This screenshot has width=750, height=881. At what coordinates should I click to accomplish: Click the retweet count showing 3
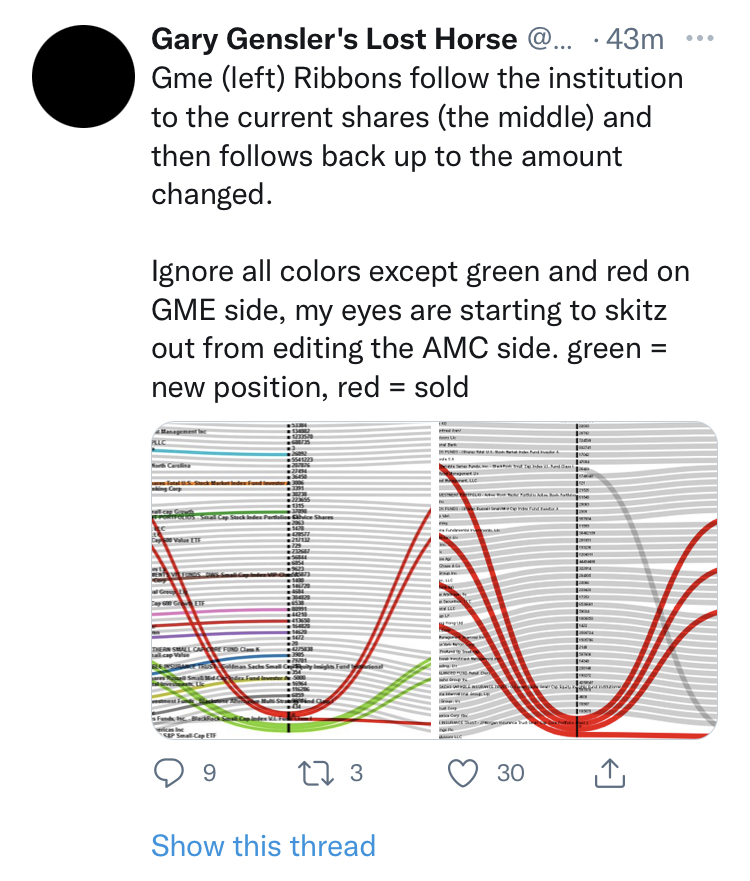click(x=356, y=772)
